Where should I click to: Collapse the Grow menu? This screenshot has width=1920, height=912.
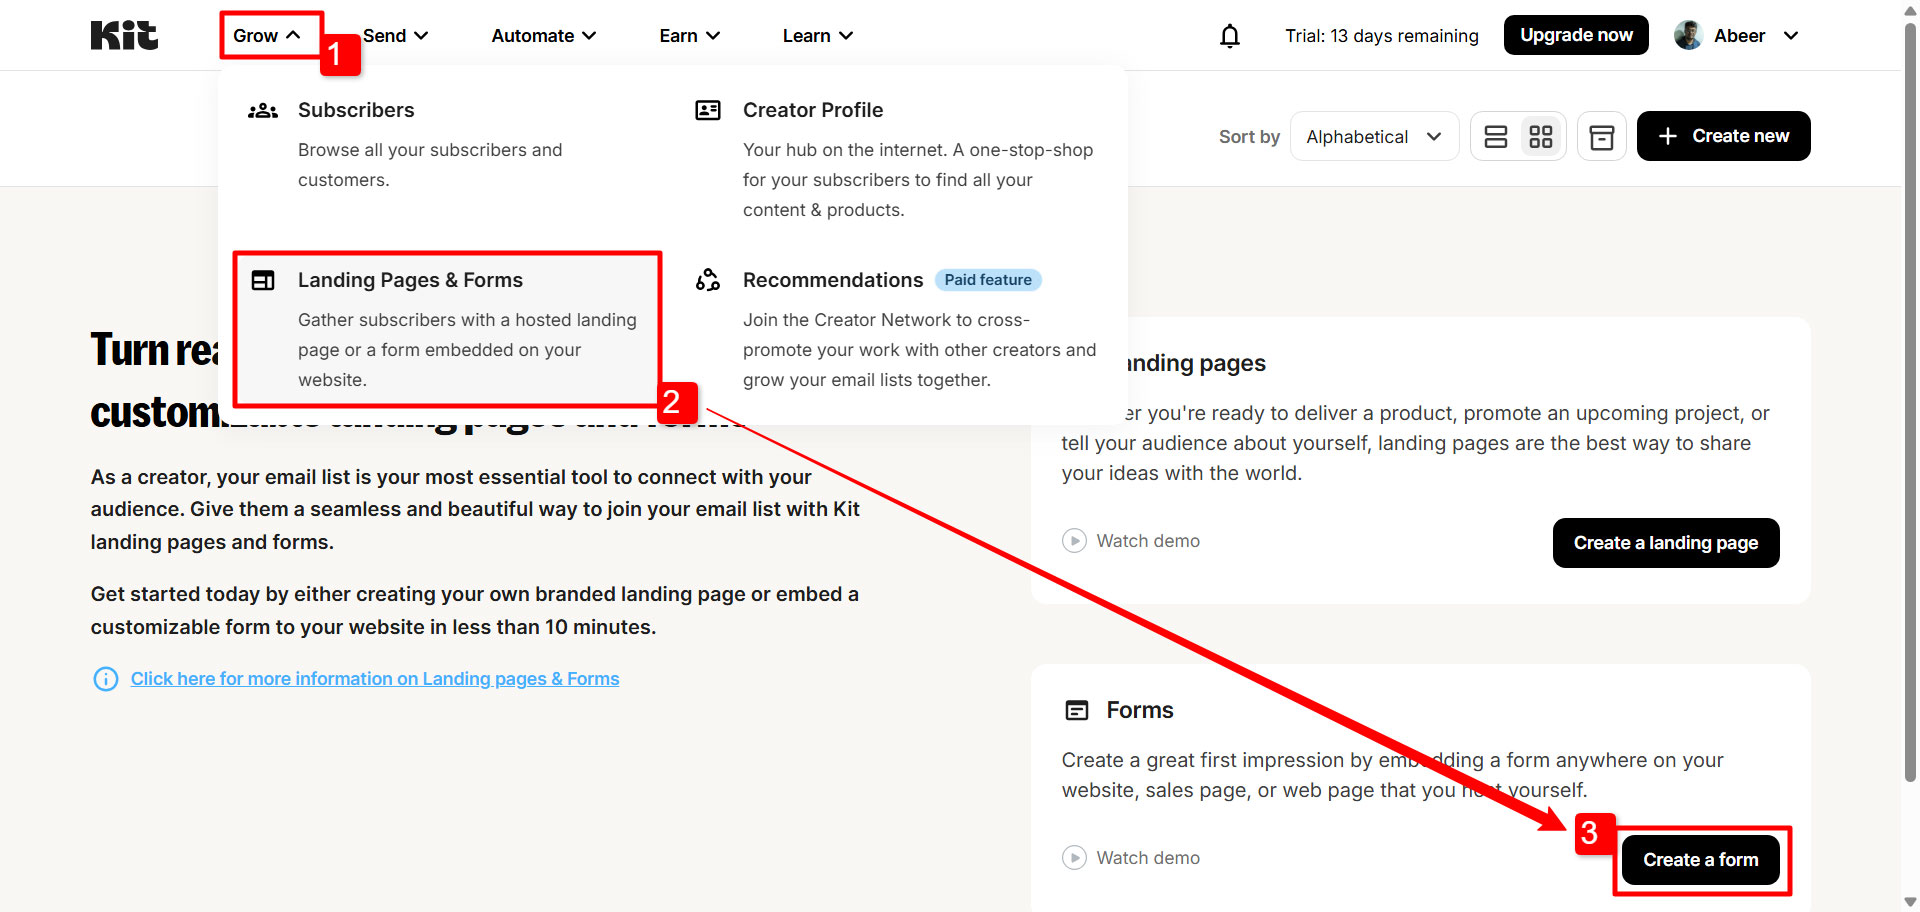267,36
